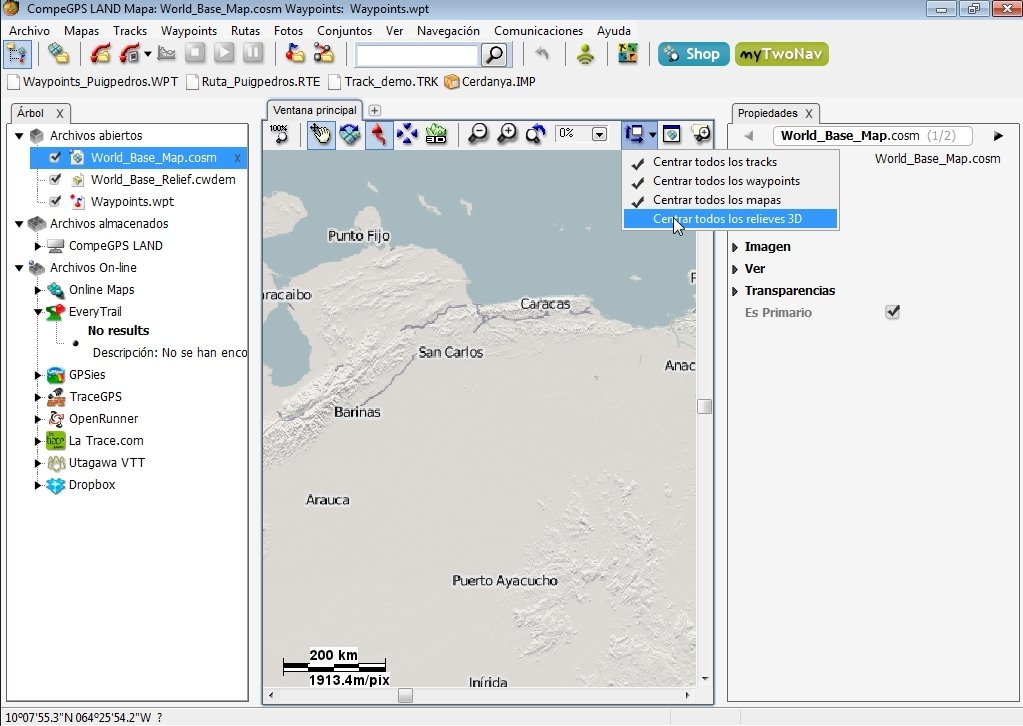Click the four blue arrows icon
This screenshot has width=1023, height=726.
[407, 134]
